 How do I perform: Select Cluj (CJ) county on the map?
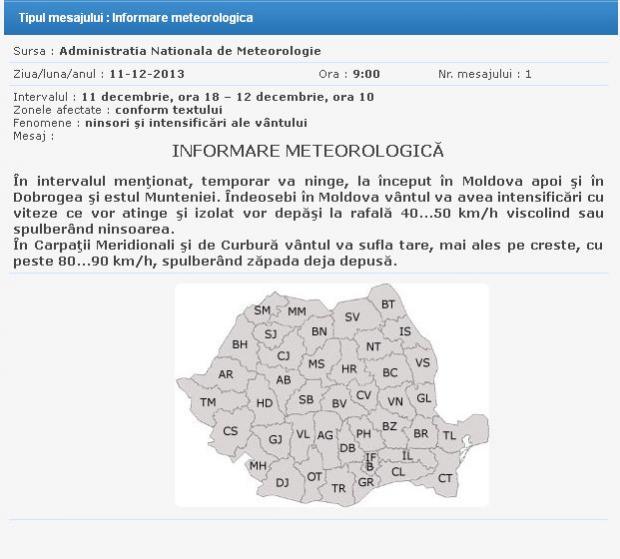click(283, 355)
